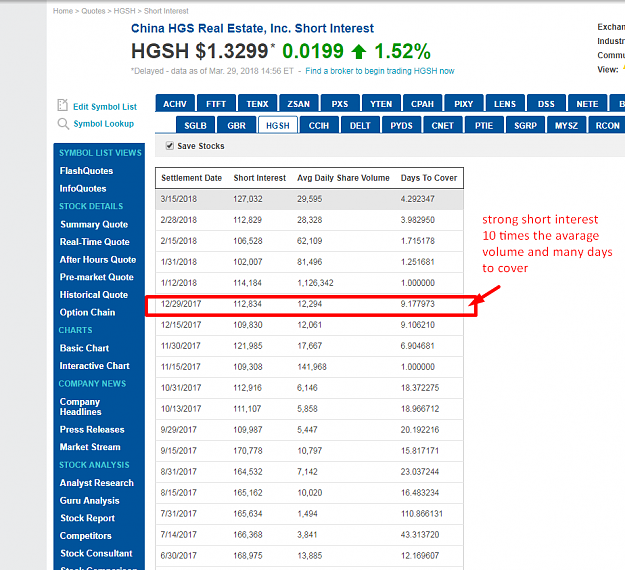
Task: Switch to the RCON symbol tab
Action: (608, 125)
